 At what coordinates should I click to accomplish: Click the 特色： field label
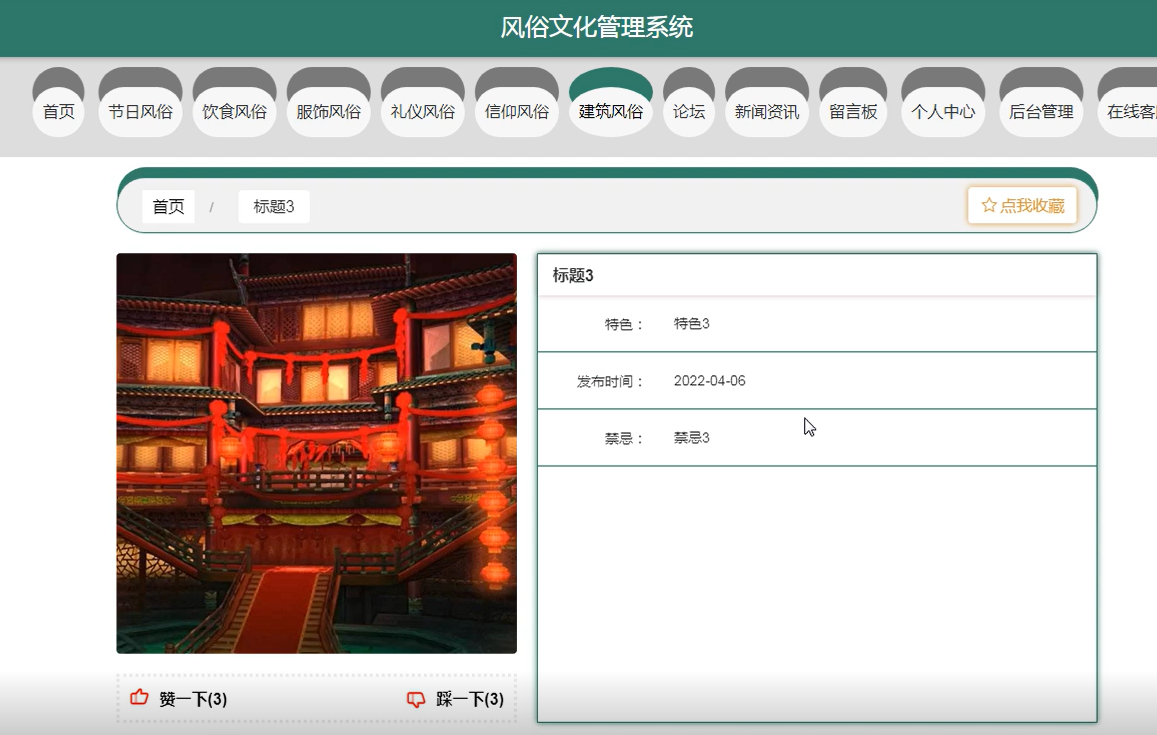(x=624, y=324)
